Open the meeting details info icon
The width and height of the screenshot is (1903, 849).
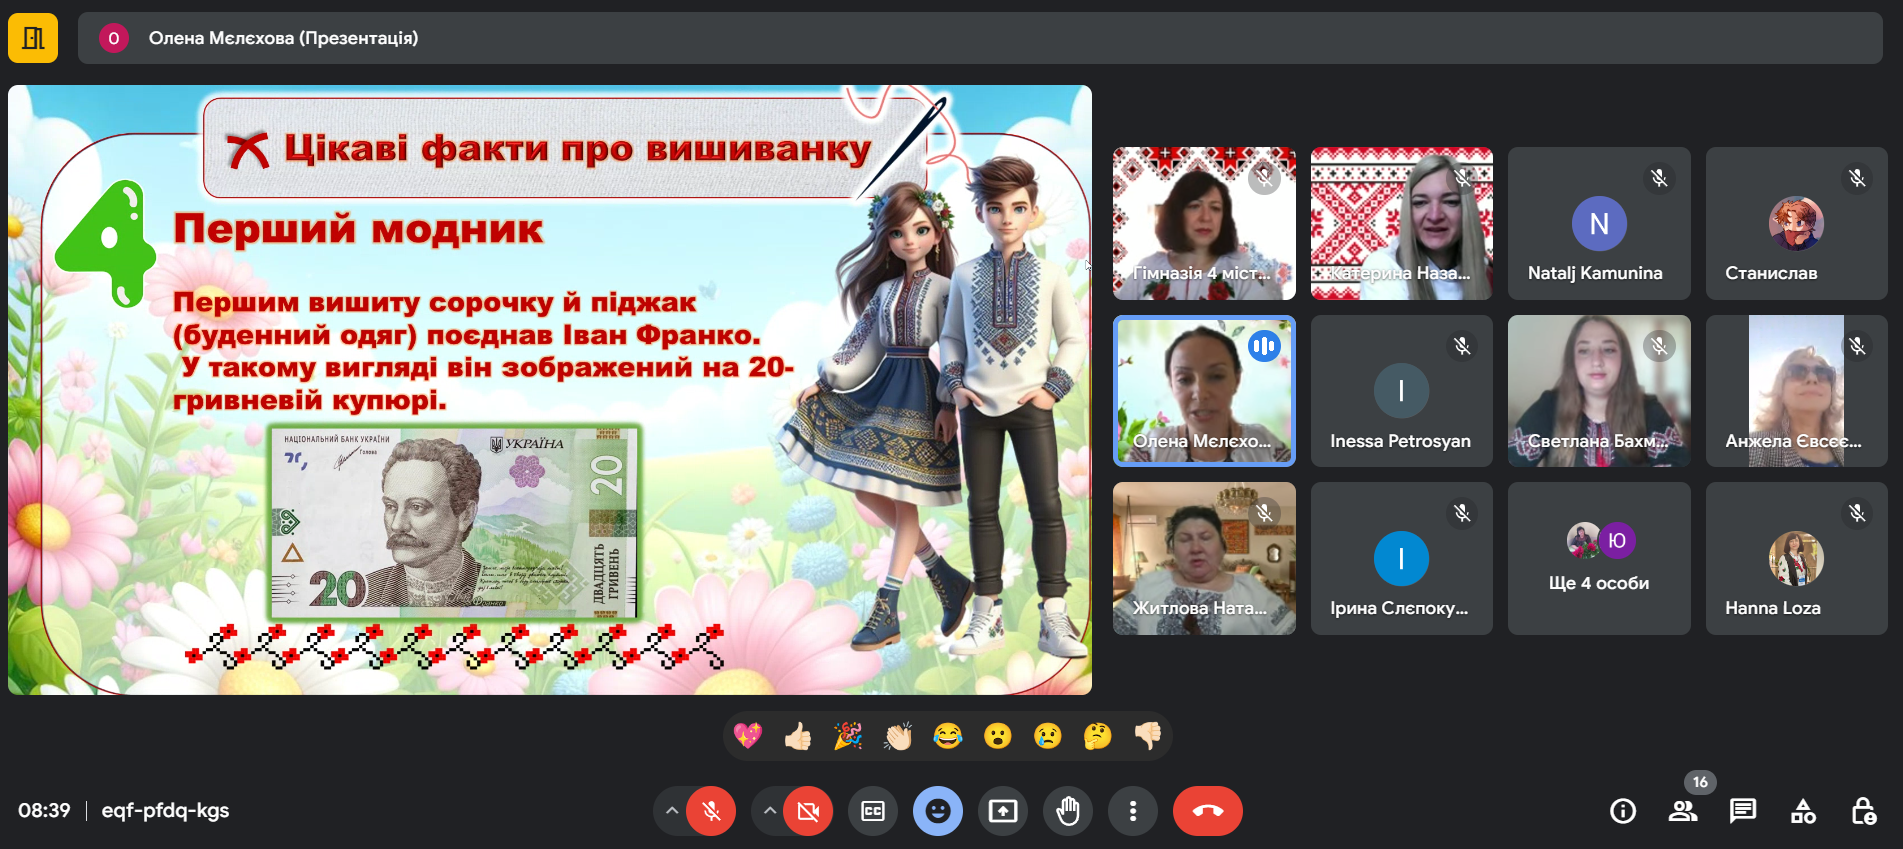coord(1622,811)
